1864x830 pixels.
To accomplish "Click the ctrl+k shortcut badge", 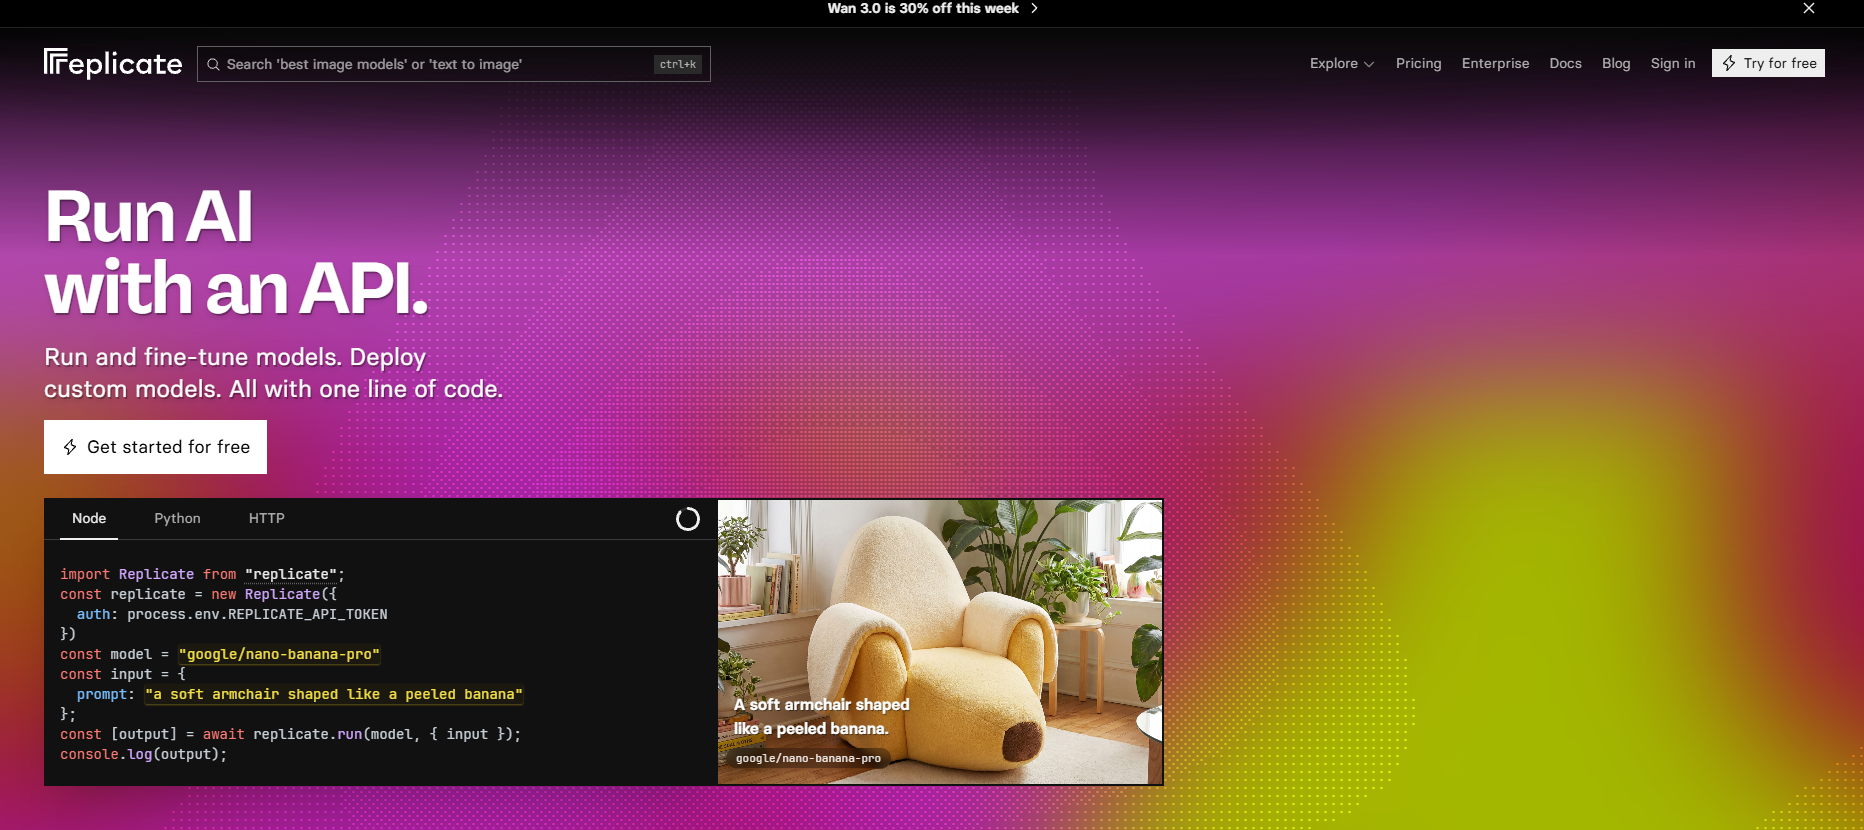I will click(679, 64).
